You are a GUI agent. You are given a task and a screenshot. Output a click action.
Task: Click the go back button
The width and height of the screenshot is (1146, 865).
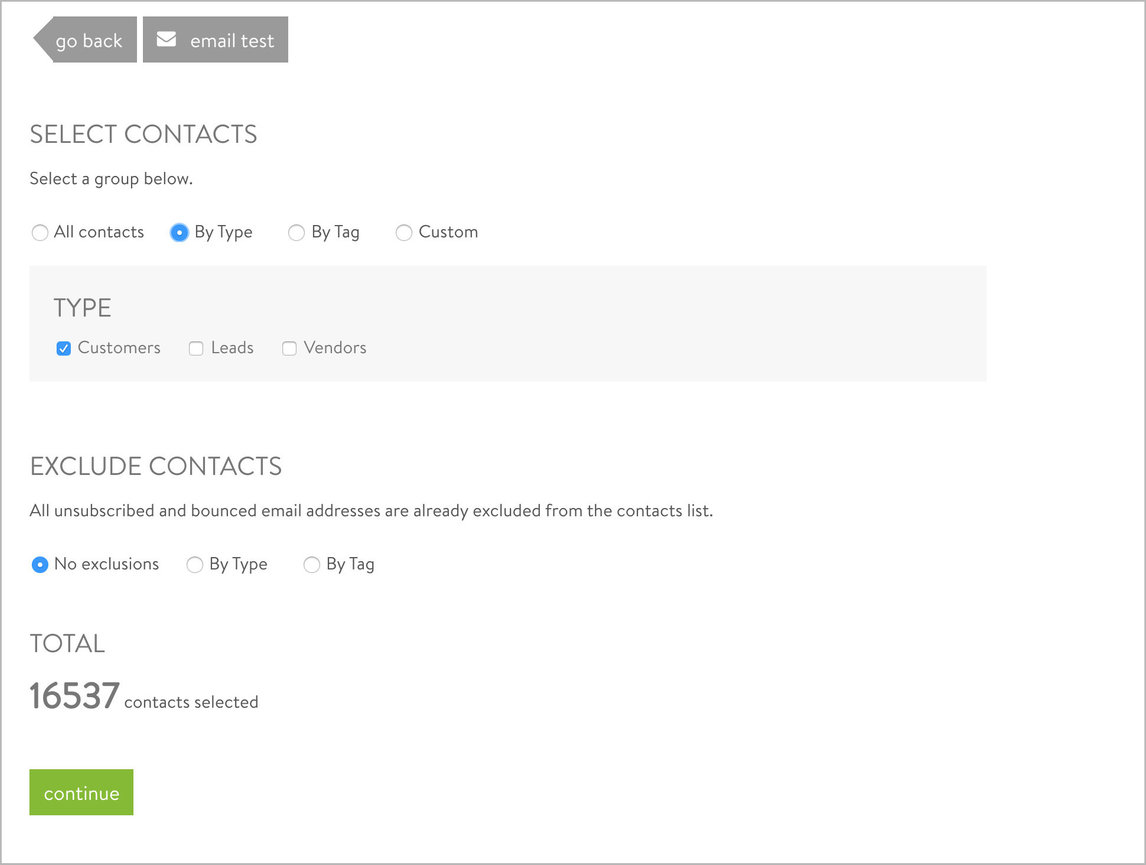coord(90,39)
